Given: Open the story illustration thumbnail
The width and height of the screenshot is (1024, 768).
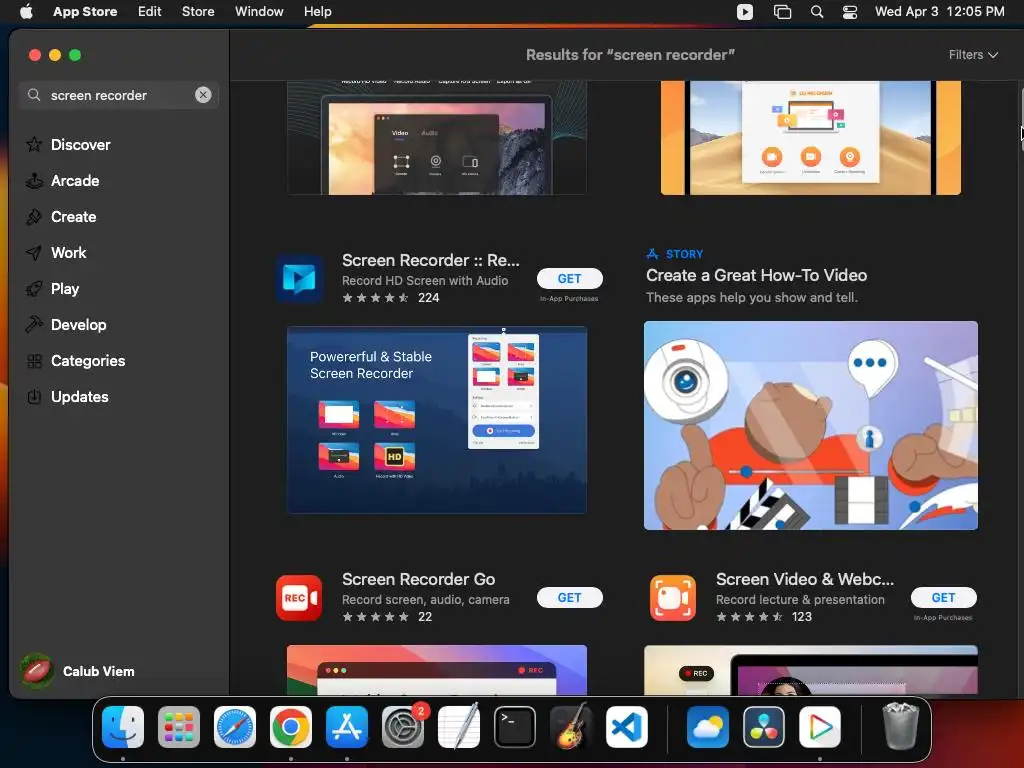Looking at the screenshot, I should pos(810,425).
